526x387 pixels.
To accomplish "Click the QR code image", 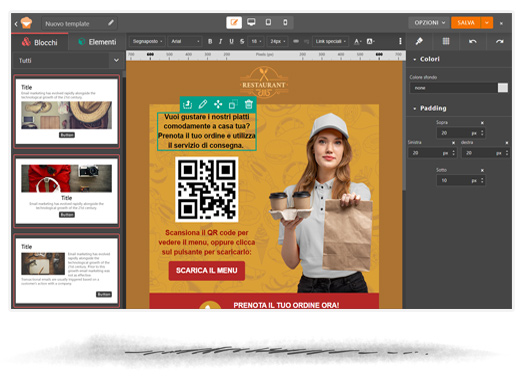I will [x=207, y=189].
